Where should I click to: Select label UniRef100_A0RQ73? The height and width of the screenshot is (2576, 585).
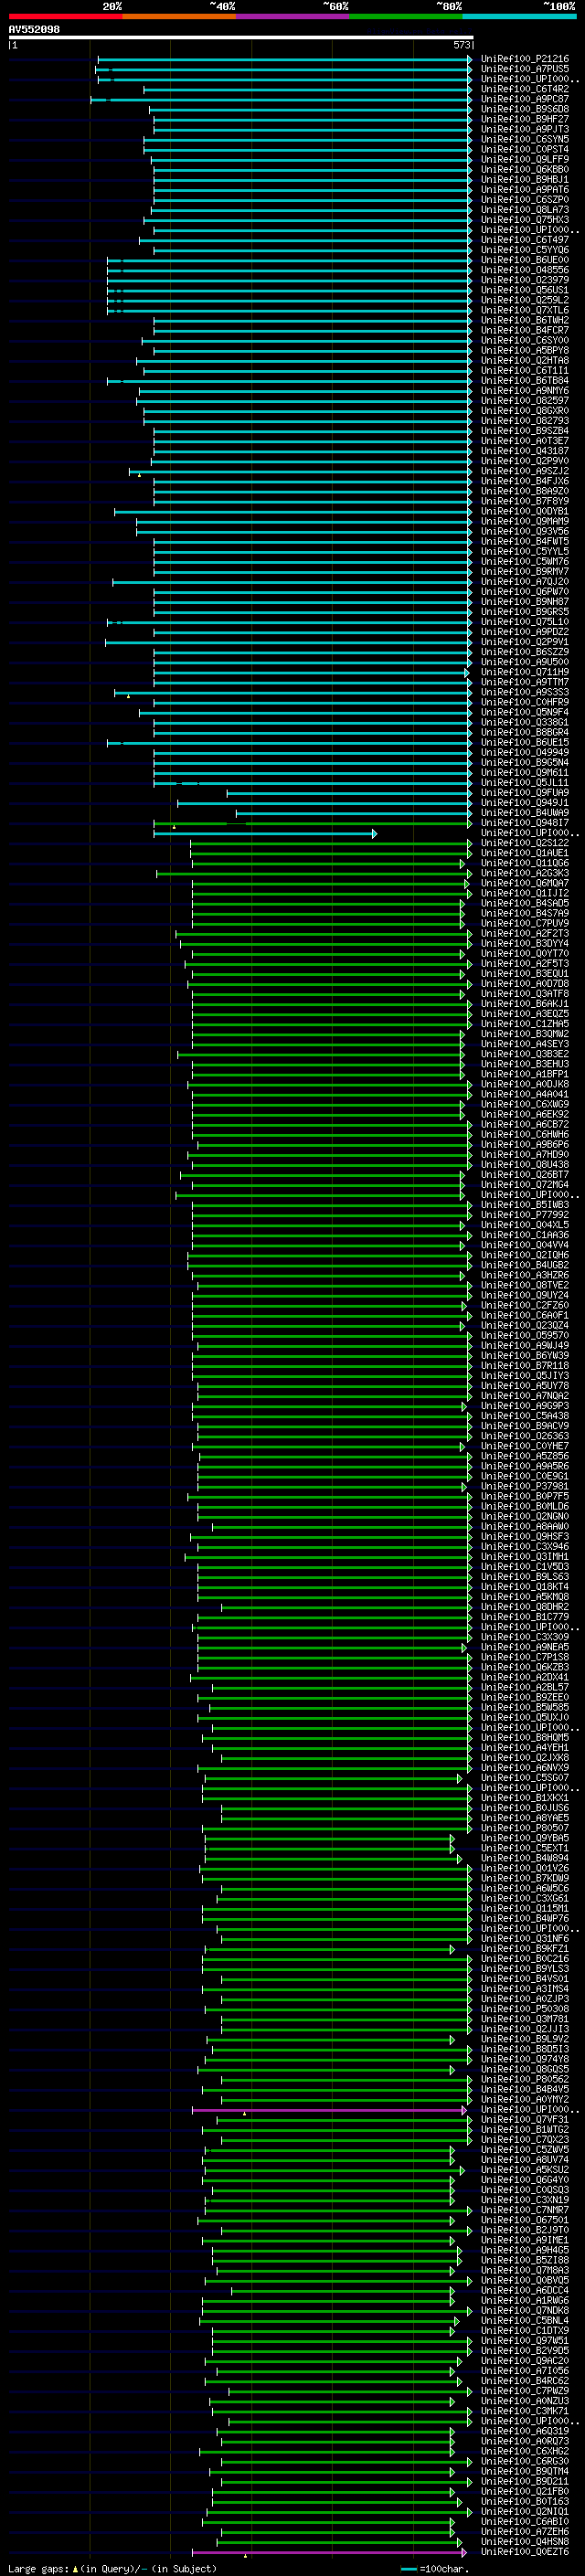(524, 2441)
